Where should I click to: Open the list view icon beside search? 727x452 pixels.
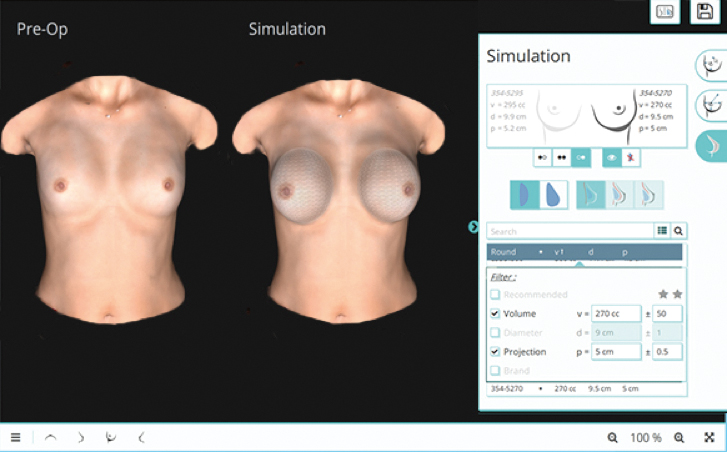click(x=662, y=230)
